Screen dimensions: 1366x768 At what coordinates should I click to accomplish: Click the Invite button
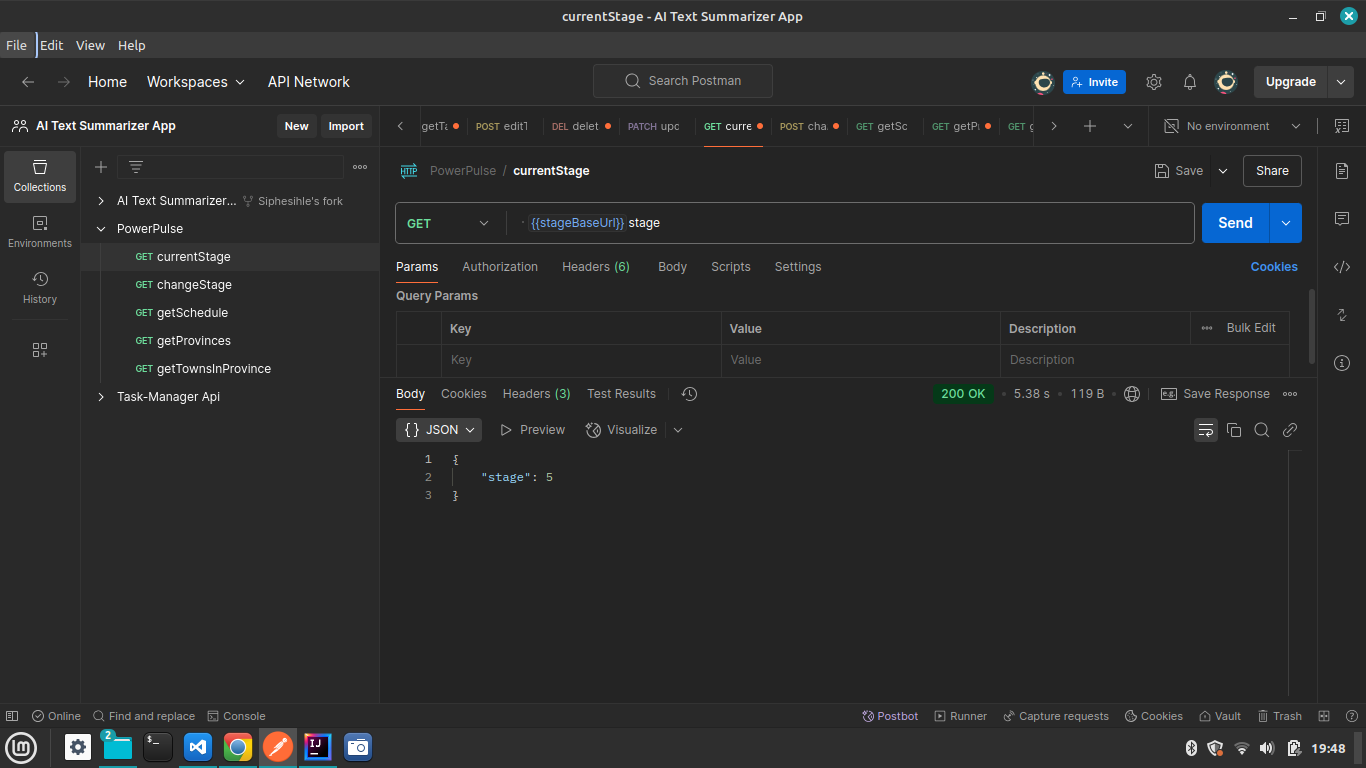point(1094,82)
